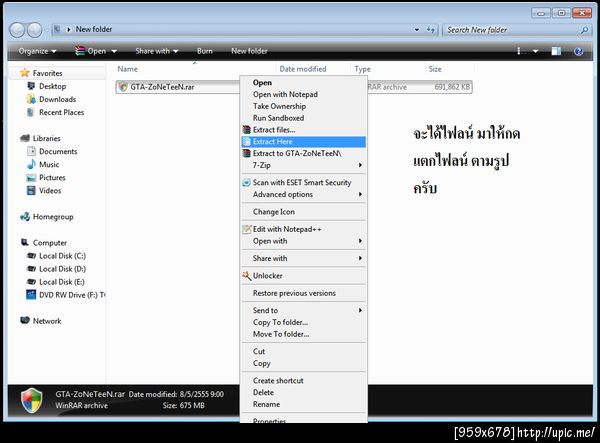Click the Downloads folder icon
Image resolution: width=600 pixels, height=443 pixels.
coord(31,99)
